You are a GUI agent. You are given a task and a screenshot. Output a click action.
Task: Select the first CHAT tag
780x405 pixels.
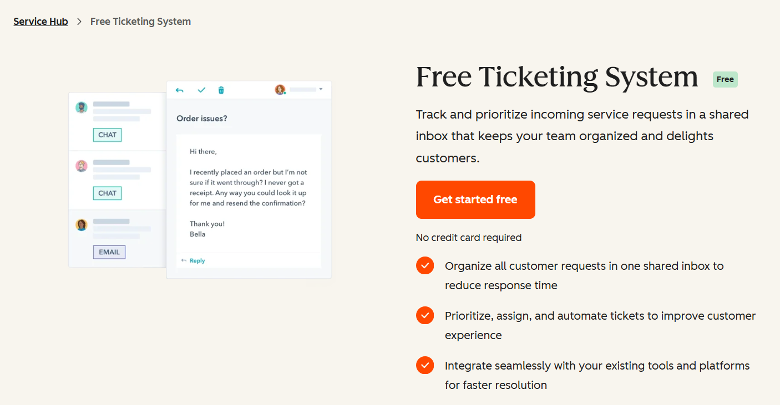click(x=107, y=135)
